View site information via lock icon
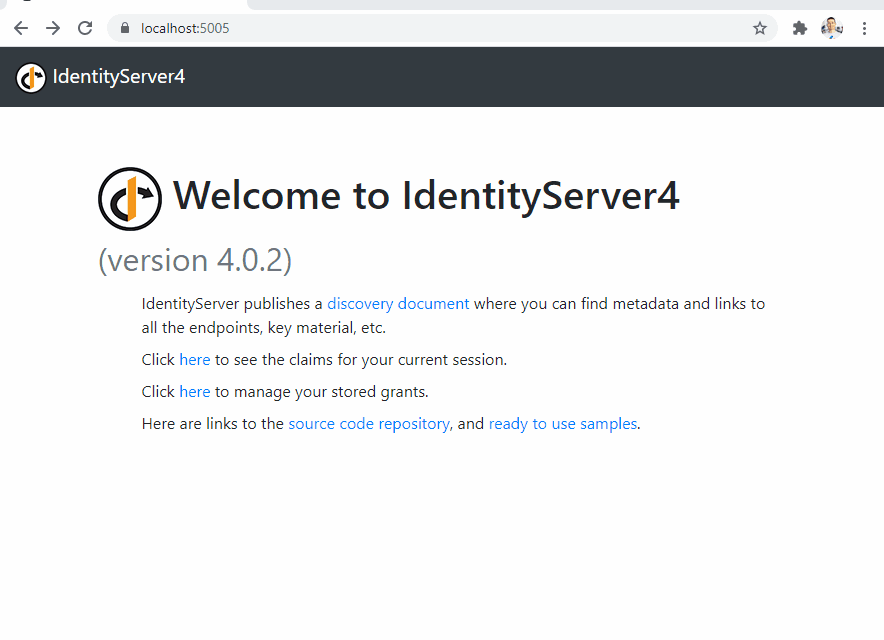 pyautogui.click(x=125, y=28)
